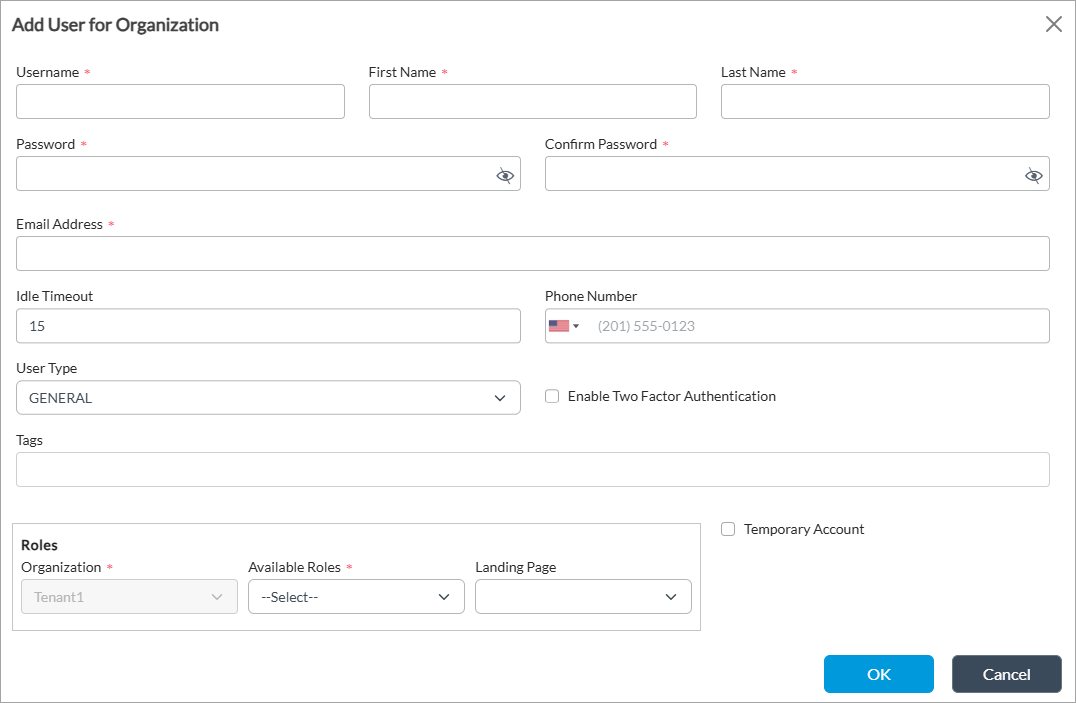1076x703 pixels.
Task: Focus the Idle Timeout field showing 15
Action: [x=268, y=326]
